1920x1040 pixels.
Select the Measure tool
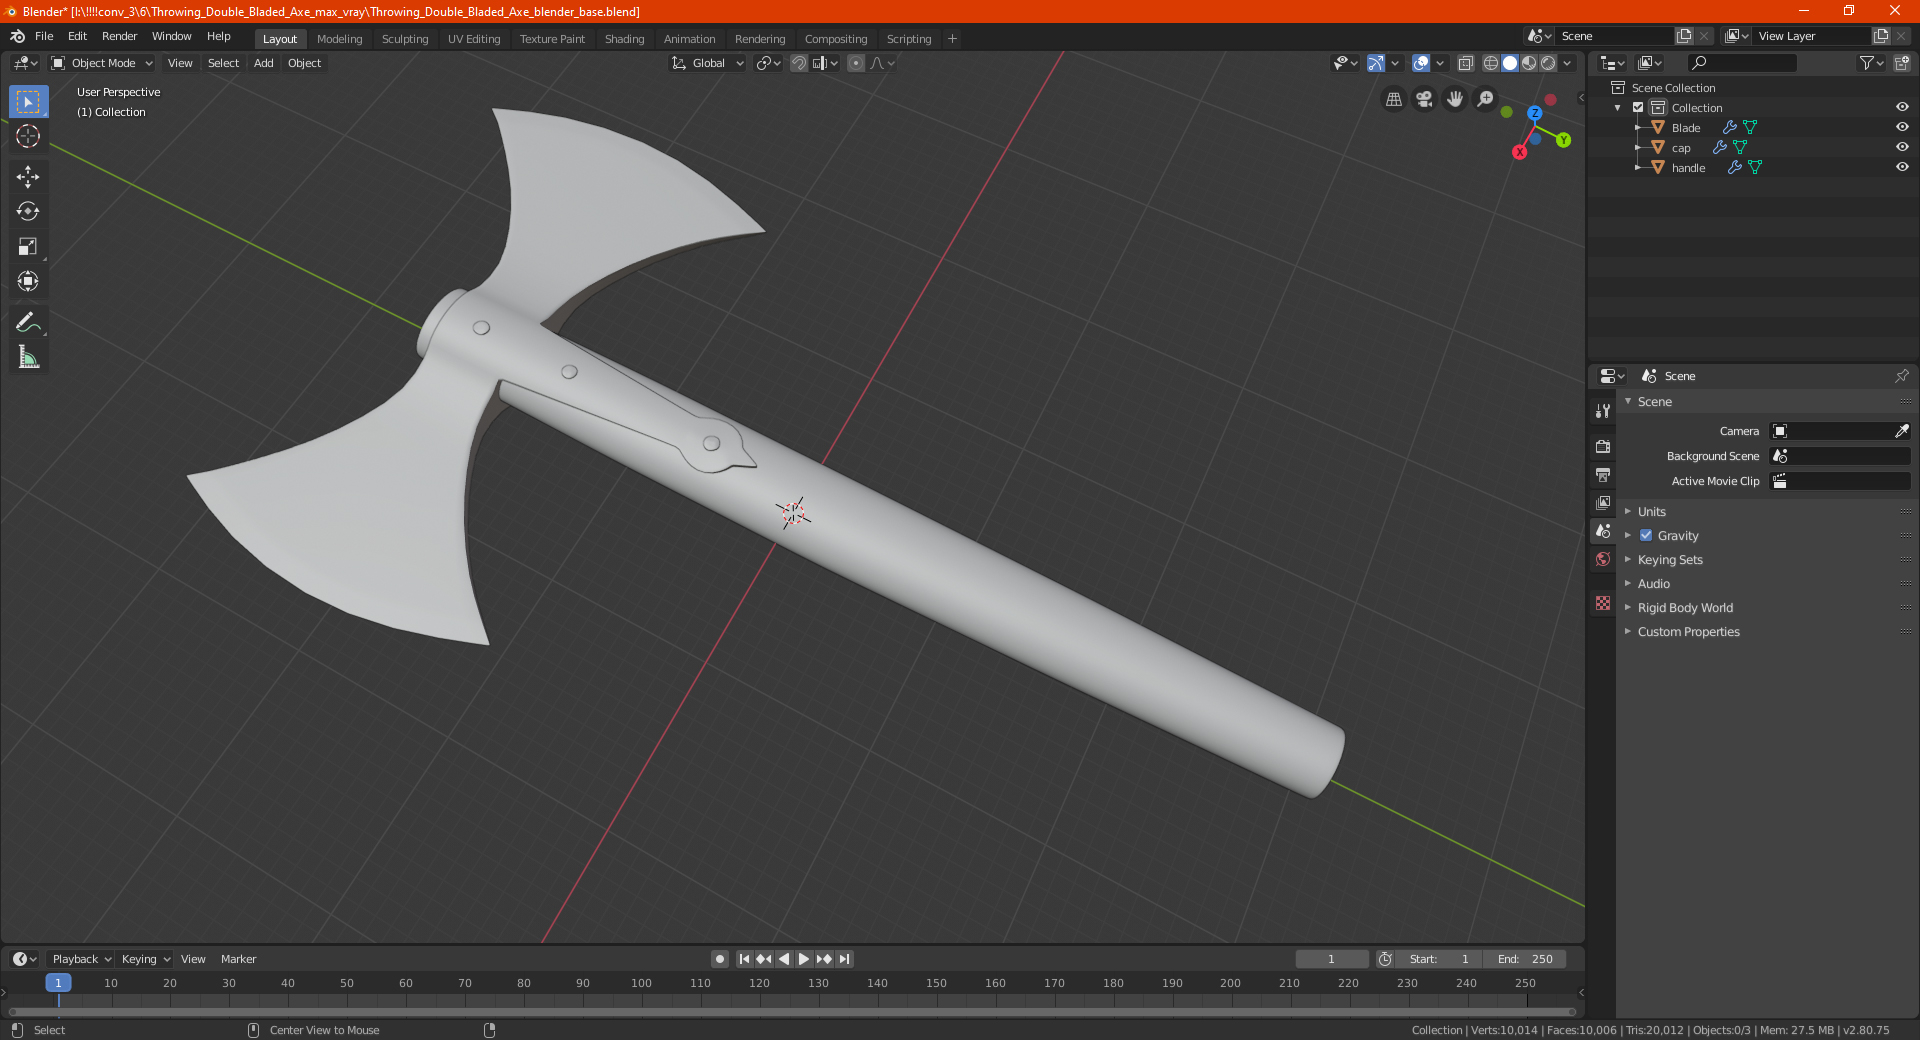tap(28, 357)
